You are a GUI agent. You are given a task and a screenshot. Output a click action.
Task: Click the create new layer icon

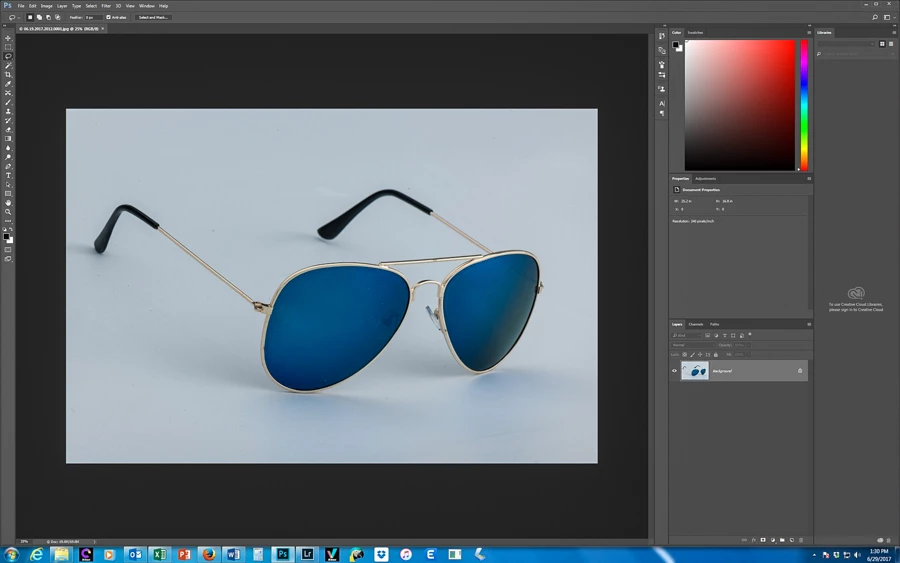[791, 540]
